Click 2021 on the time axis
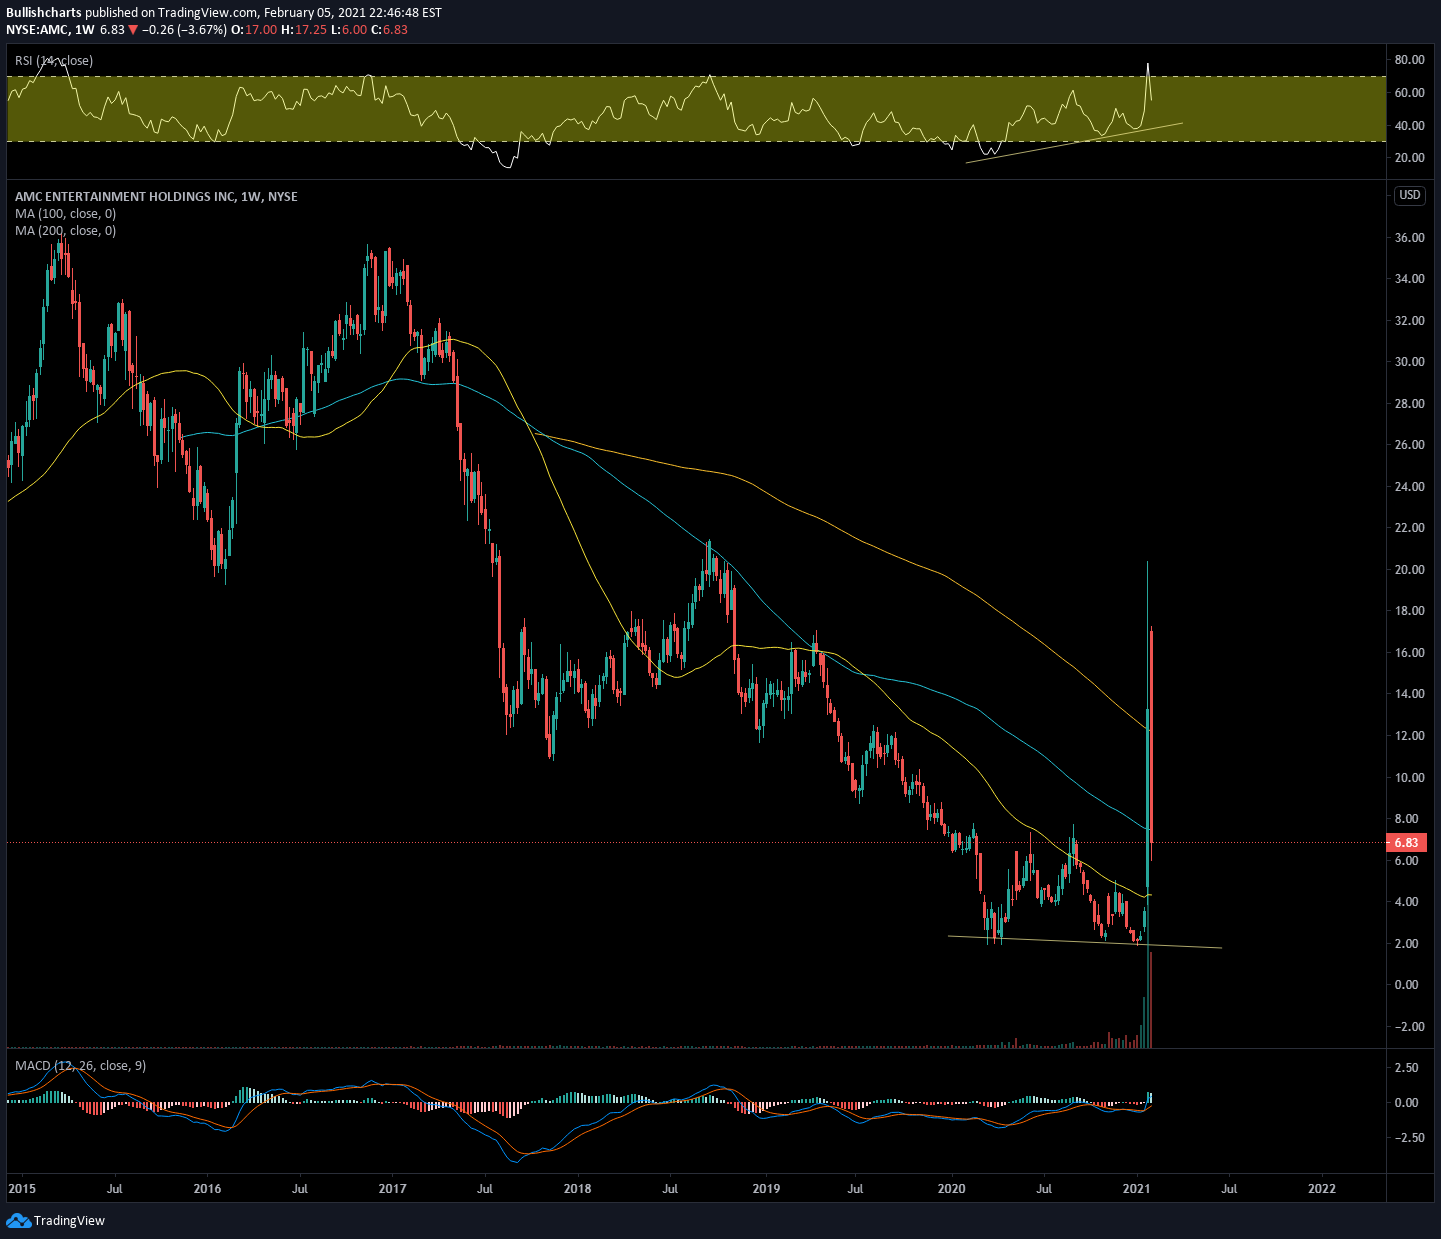The image size is (1441, 1239). pos(1137,1189)
